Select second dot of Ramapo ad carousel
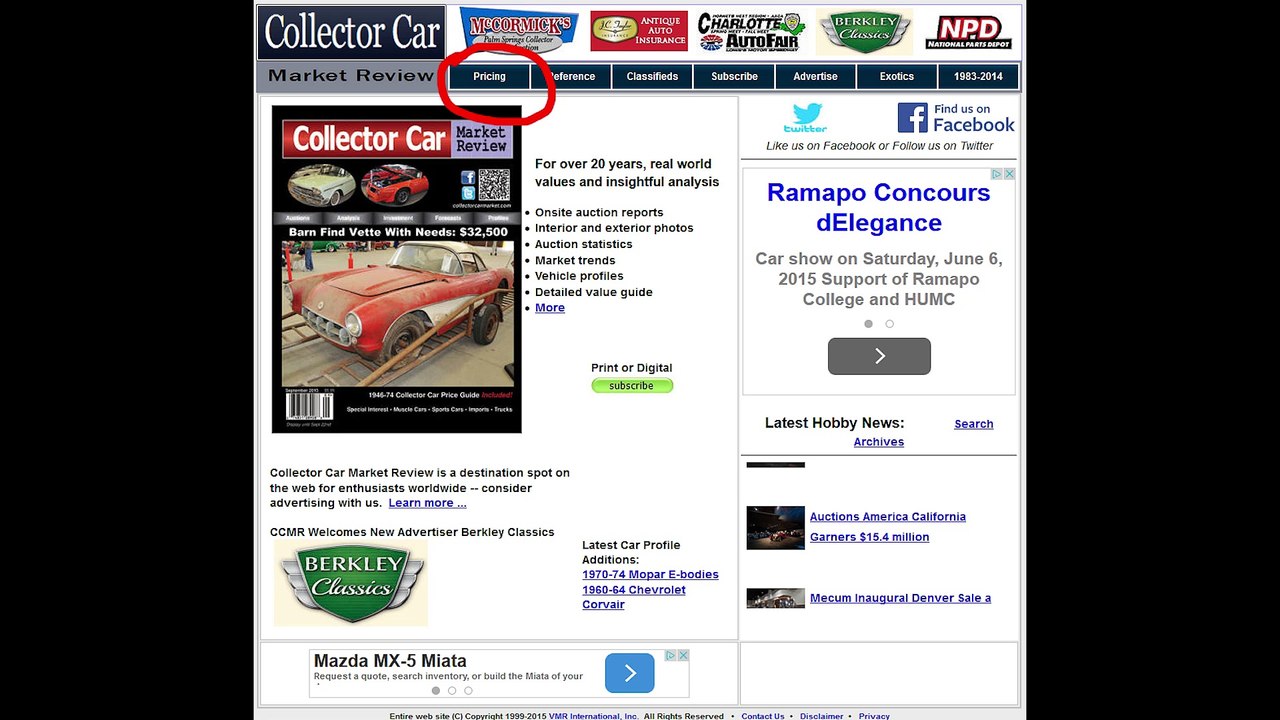 889,324
